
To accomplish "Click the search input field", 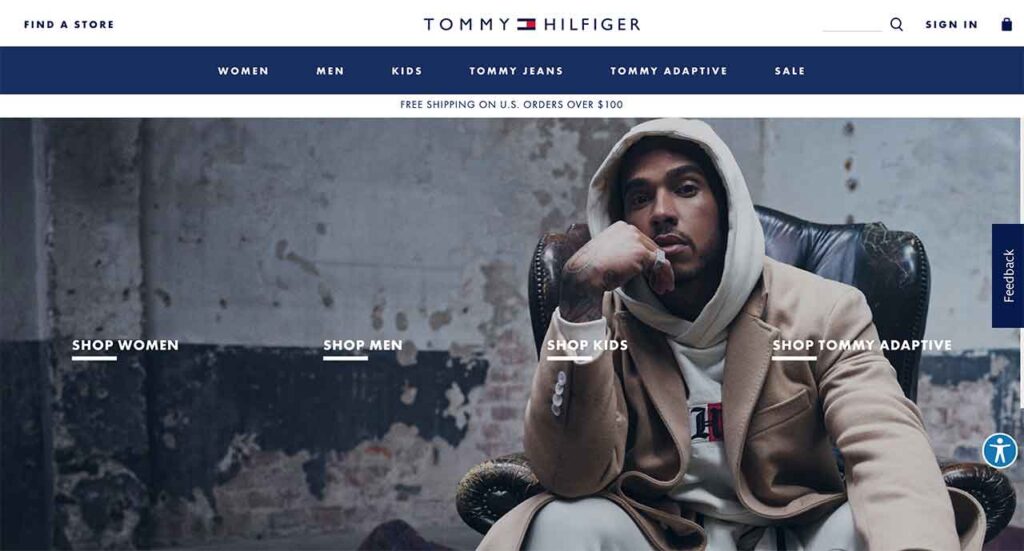I will tap(852, 25).
